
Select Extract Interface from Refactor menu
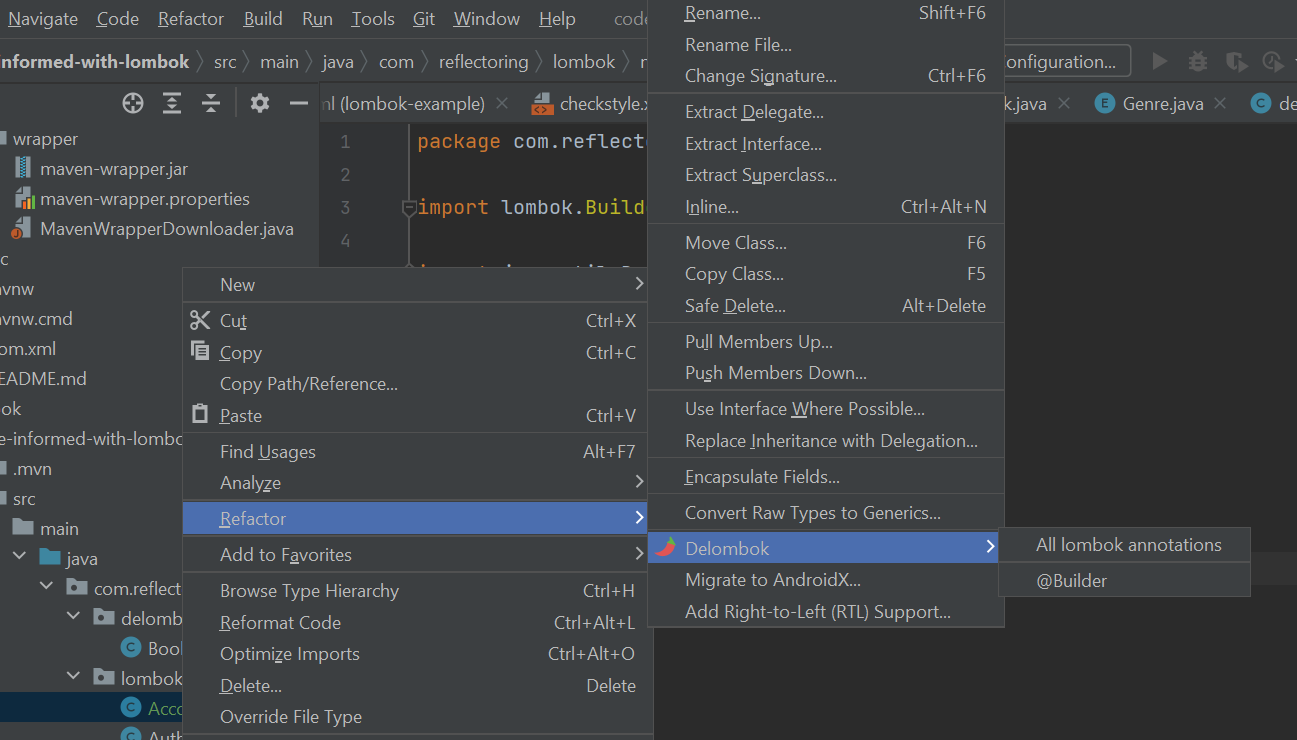[753, 144]
